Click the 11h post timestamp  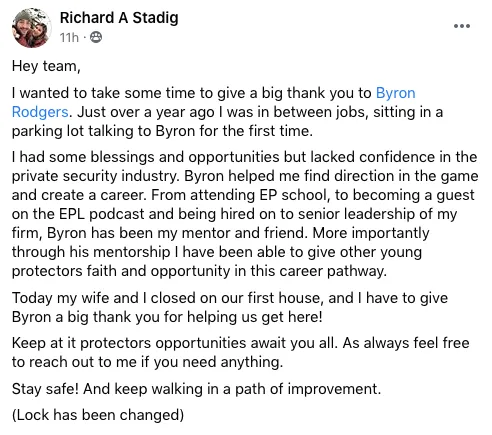[x=69, y=37]
